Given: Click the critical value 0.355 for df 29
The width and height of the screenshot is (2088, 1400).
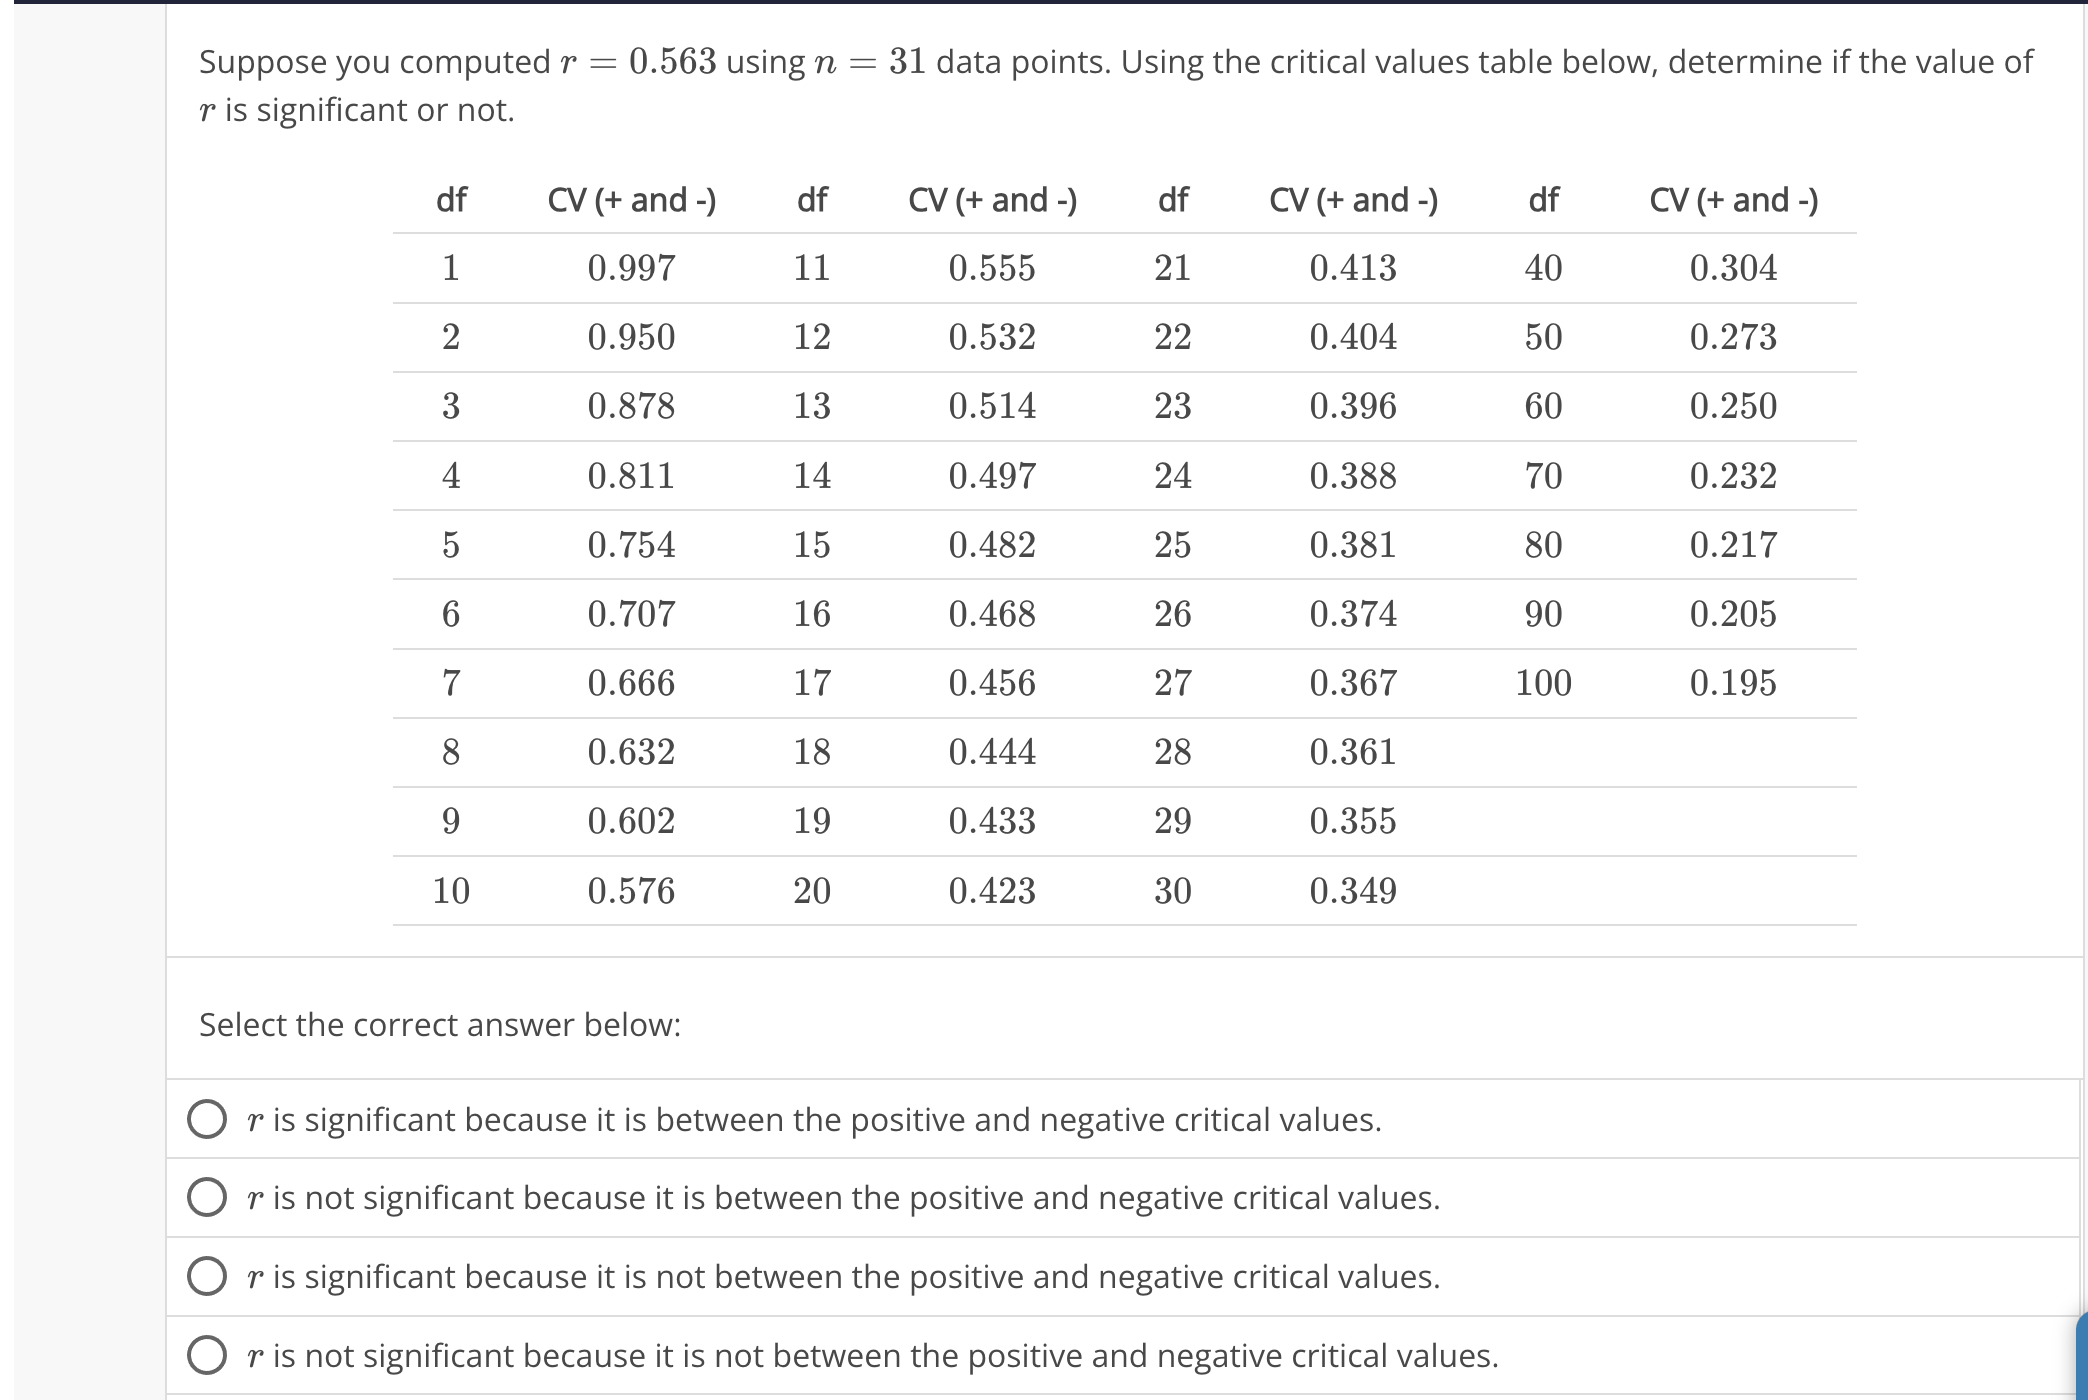Looking at the screenshot, I should click(x=1352, y=820).
